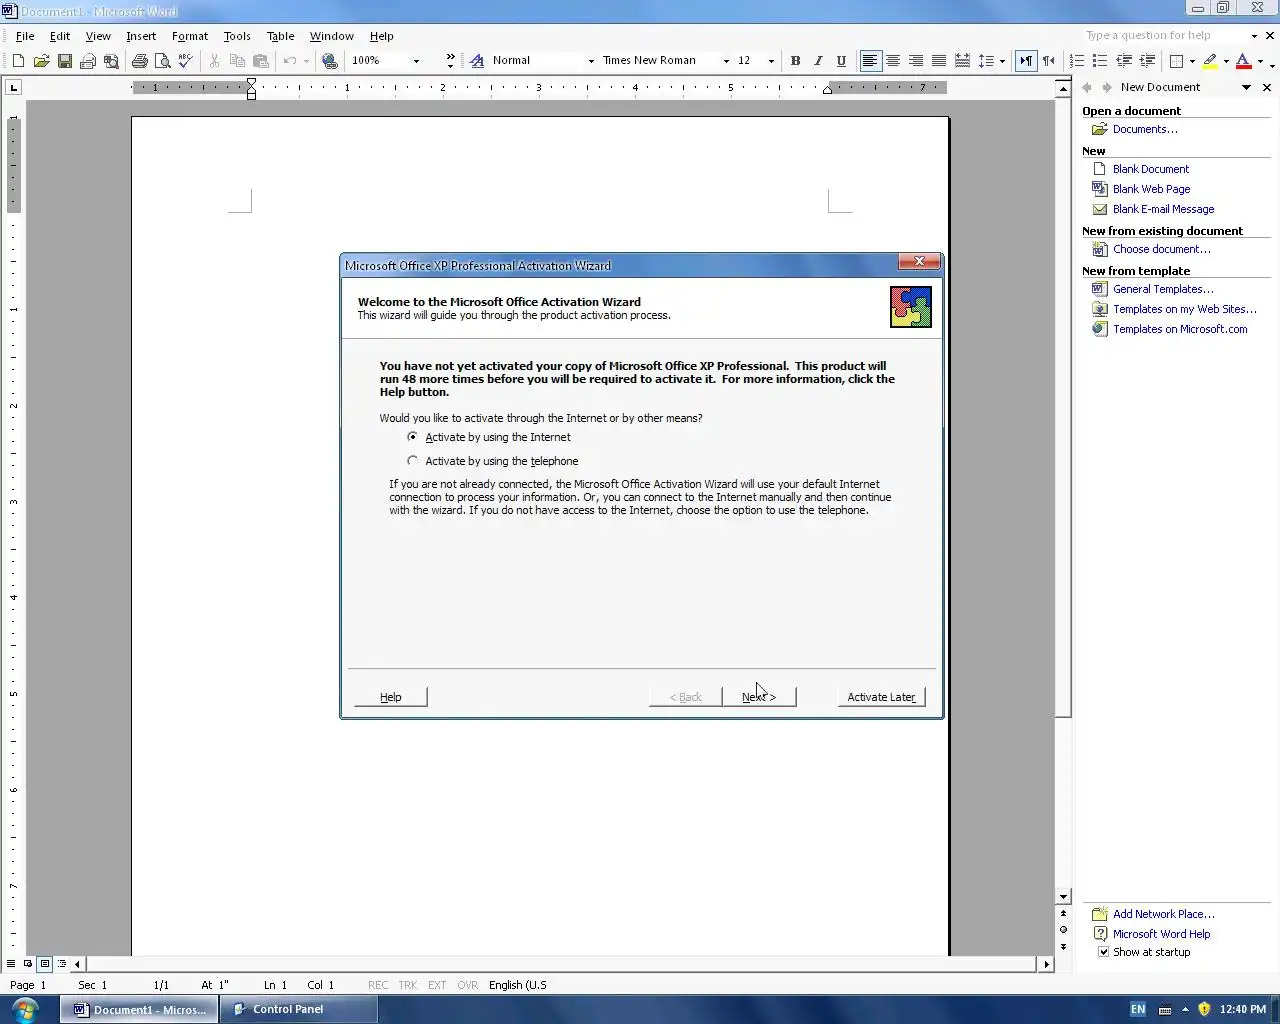This screenshot has width=1280, height=1024.
Task: Click vertical scrollbar down arrow
Action: (1063, 897)
